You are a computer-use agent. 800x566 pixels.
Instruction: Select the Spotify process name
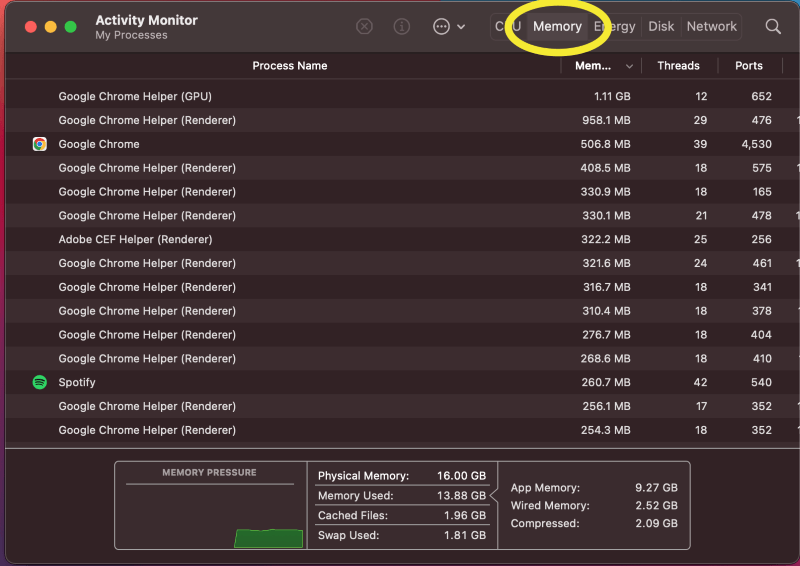77,382
